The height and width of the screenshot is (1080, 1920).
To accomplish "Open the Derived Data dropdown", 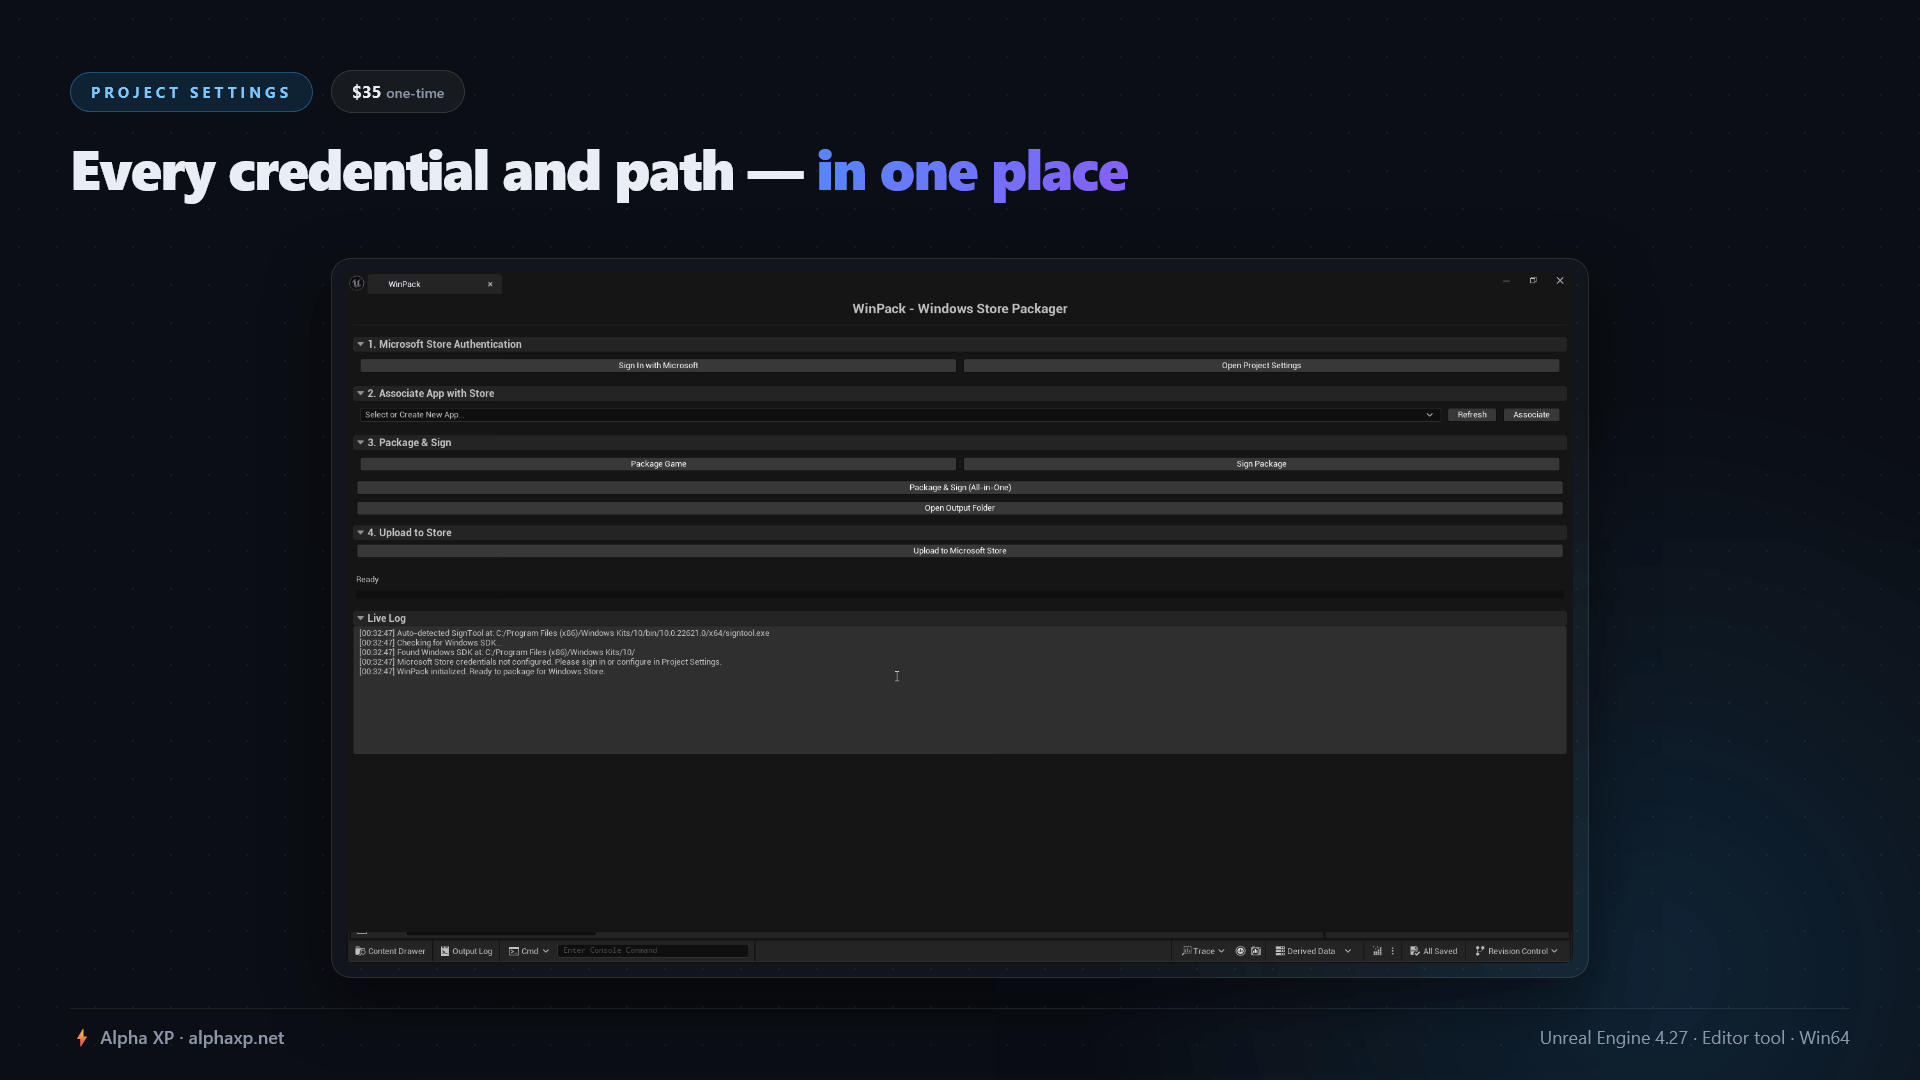I will (x=1313, y=951).
